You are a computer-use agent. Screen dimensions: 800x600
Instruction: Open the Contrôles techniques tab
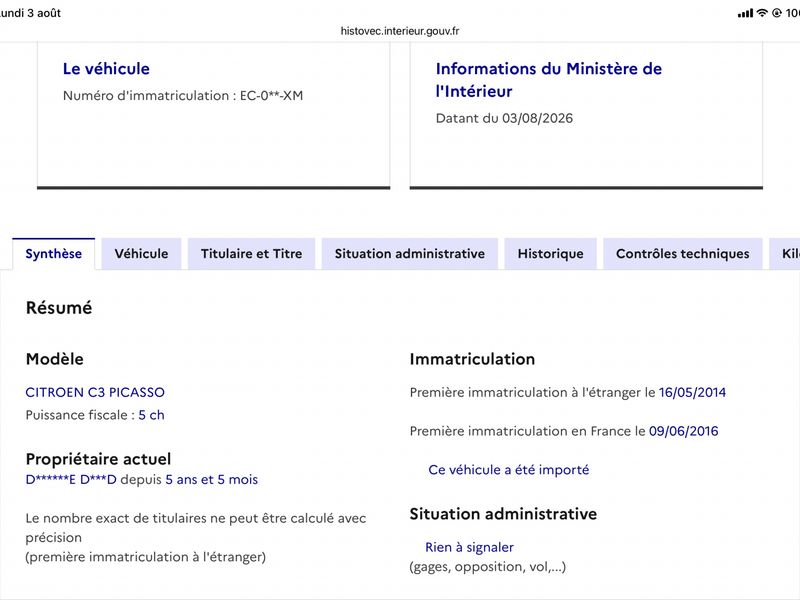[x=683, y=254]
